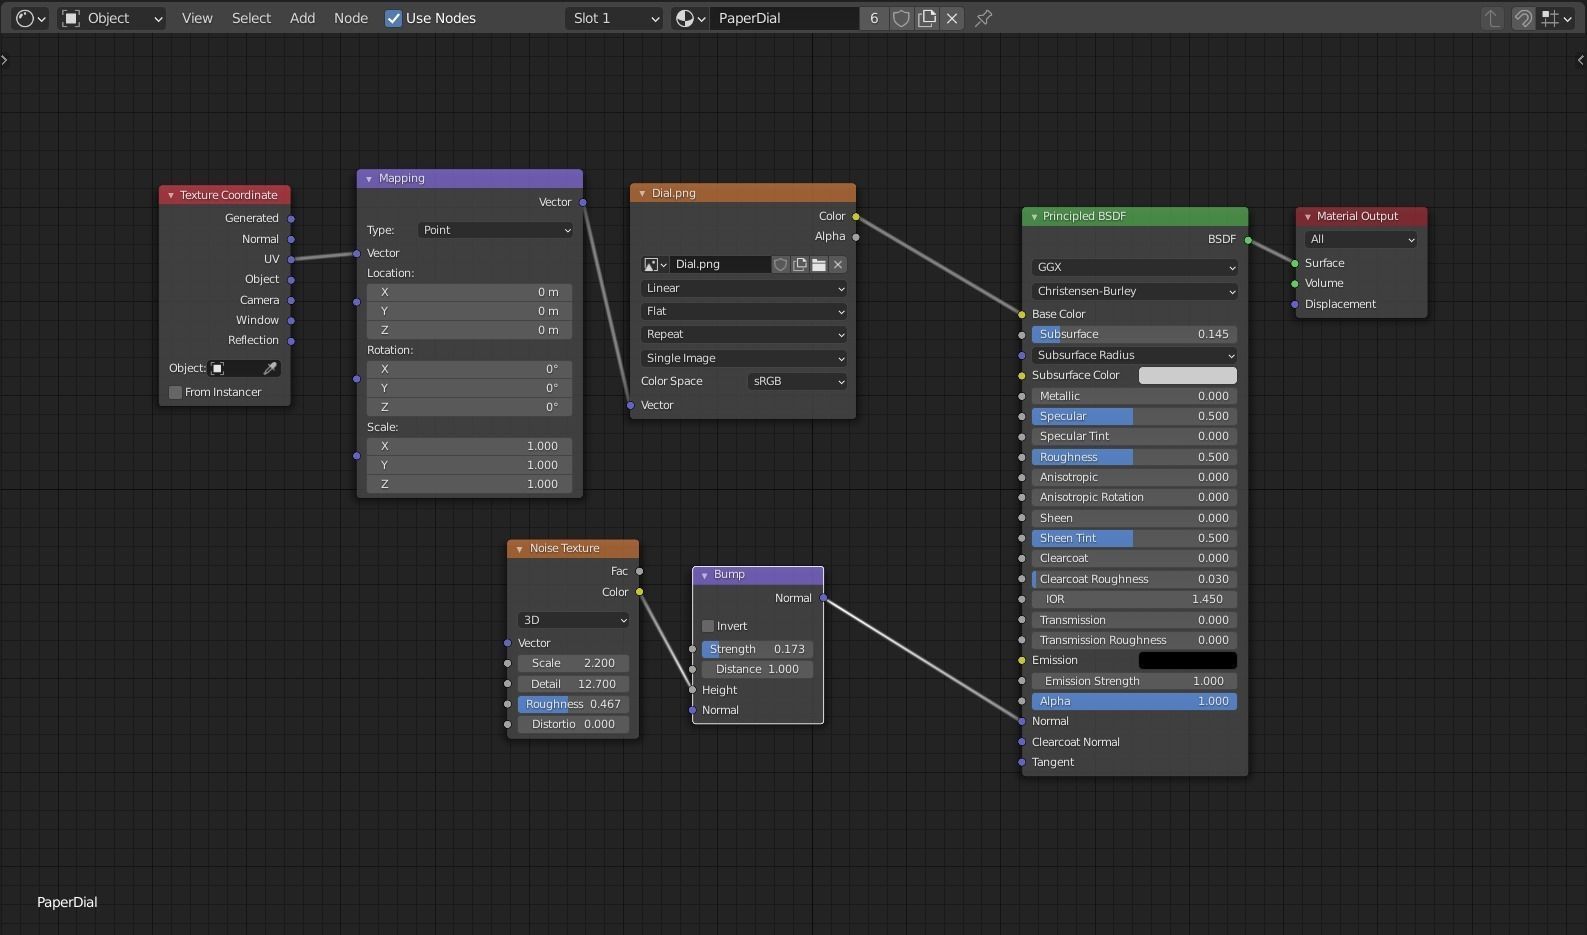Enable the Use Nodes checkbox

(x=394, y=18)
